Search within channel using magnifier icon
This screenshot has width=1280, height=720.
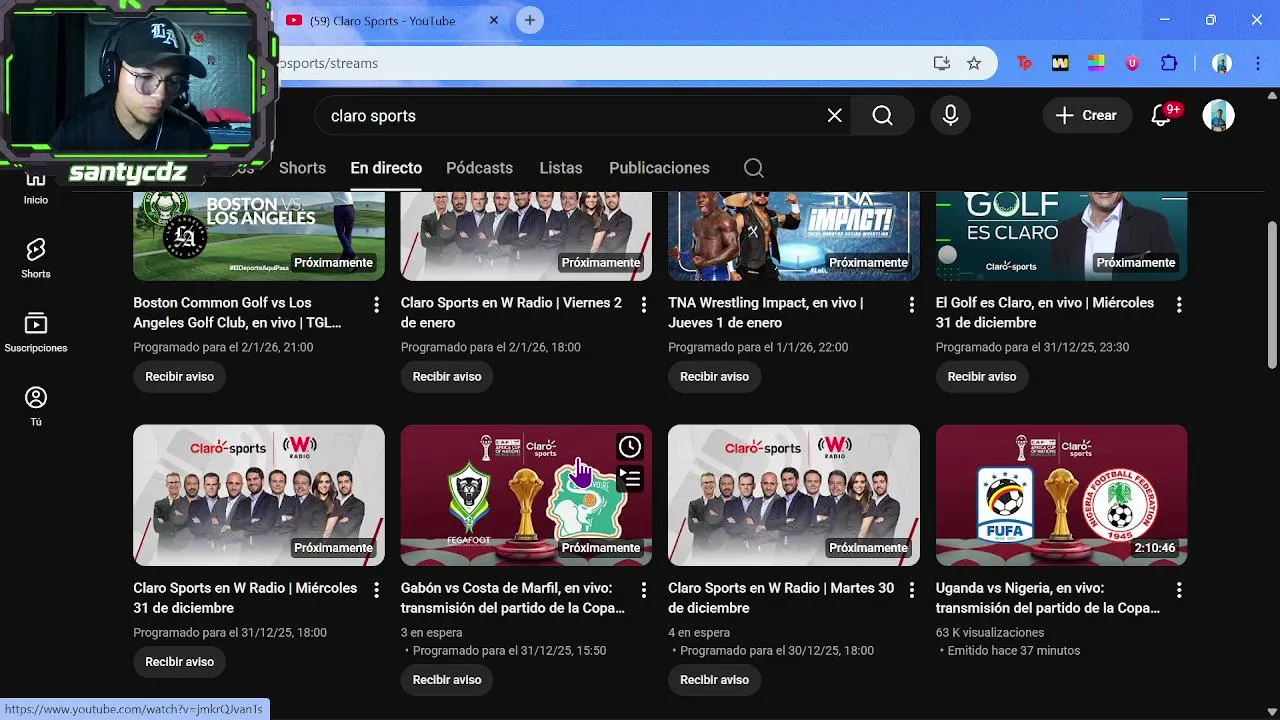point(754,168)
